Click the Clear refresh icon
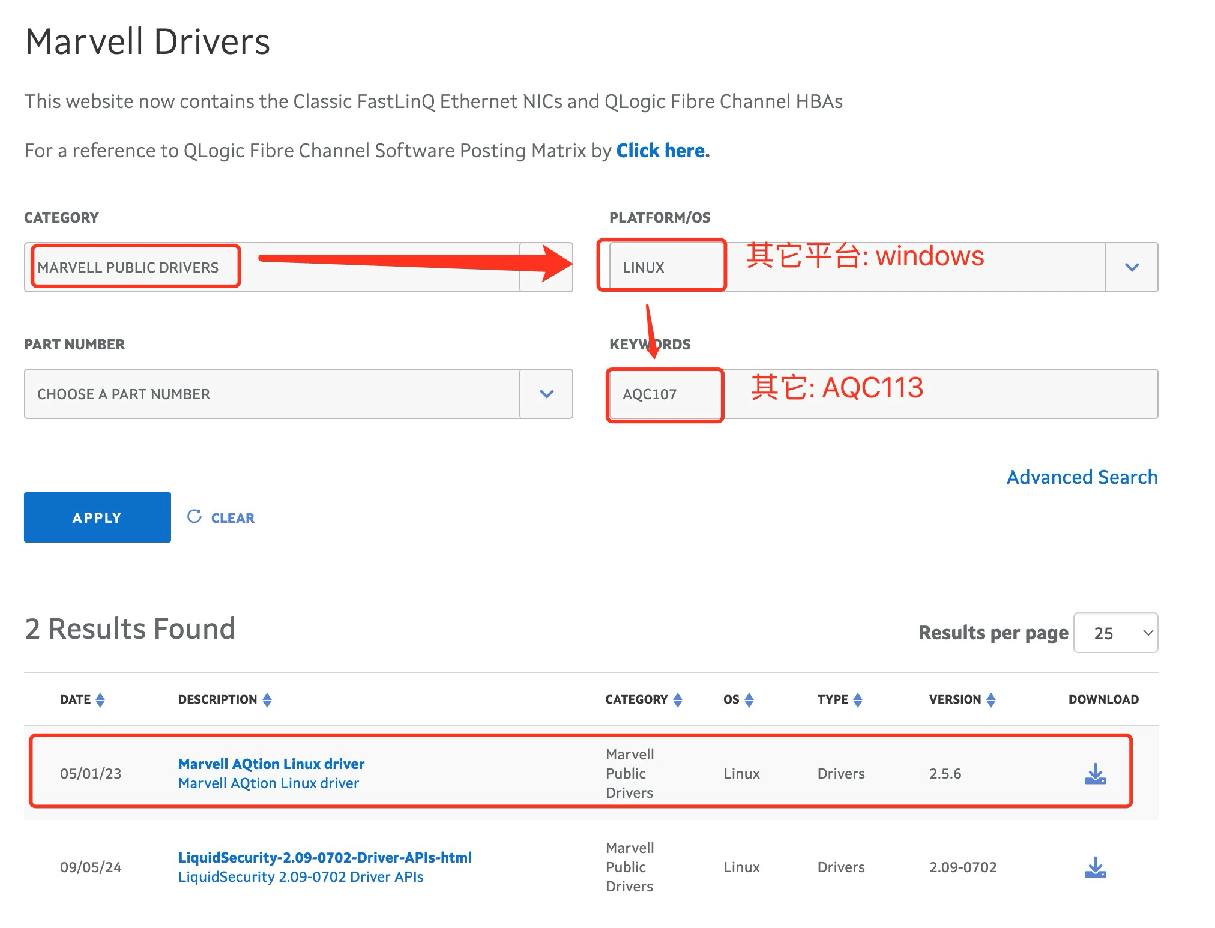The image size is (1215, 928). tap(194, 517)
